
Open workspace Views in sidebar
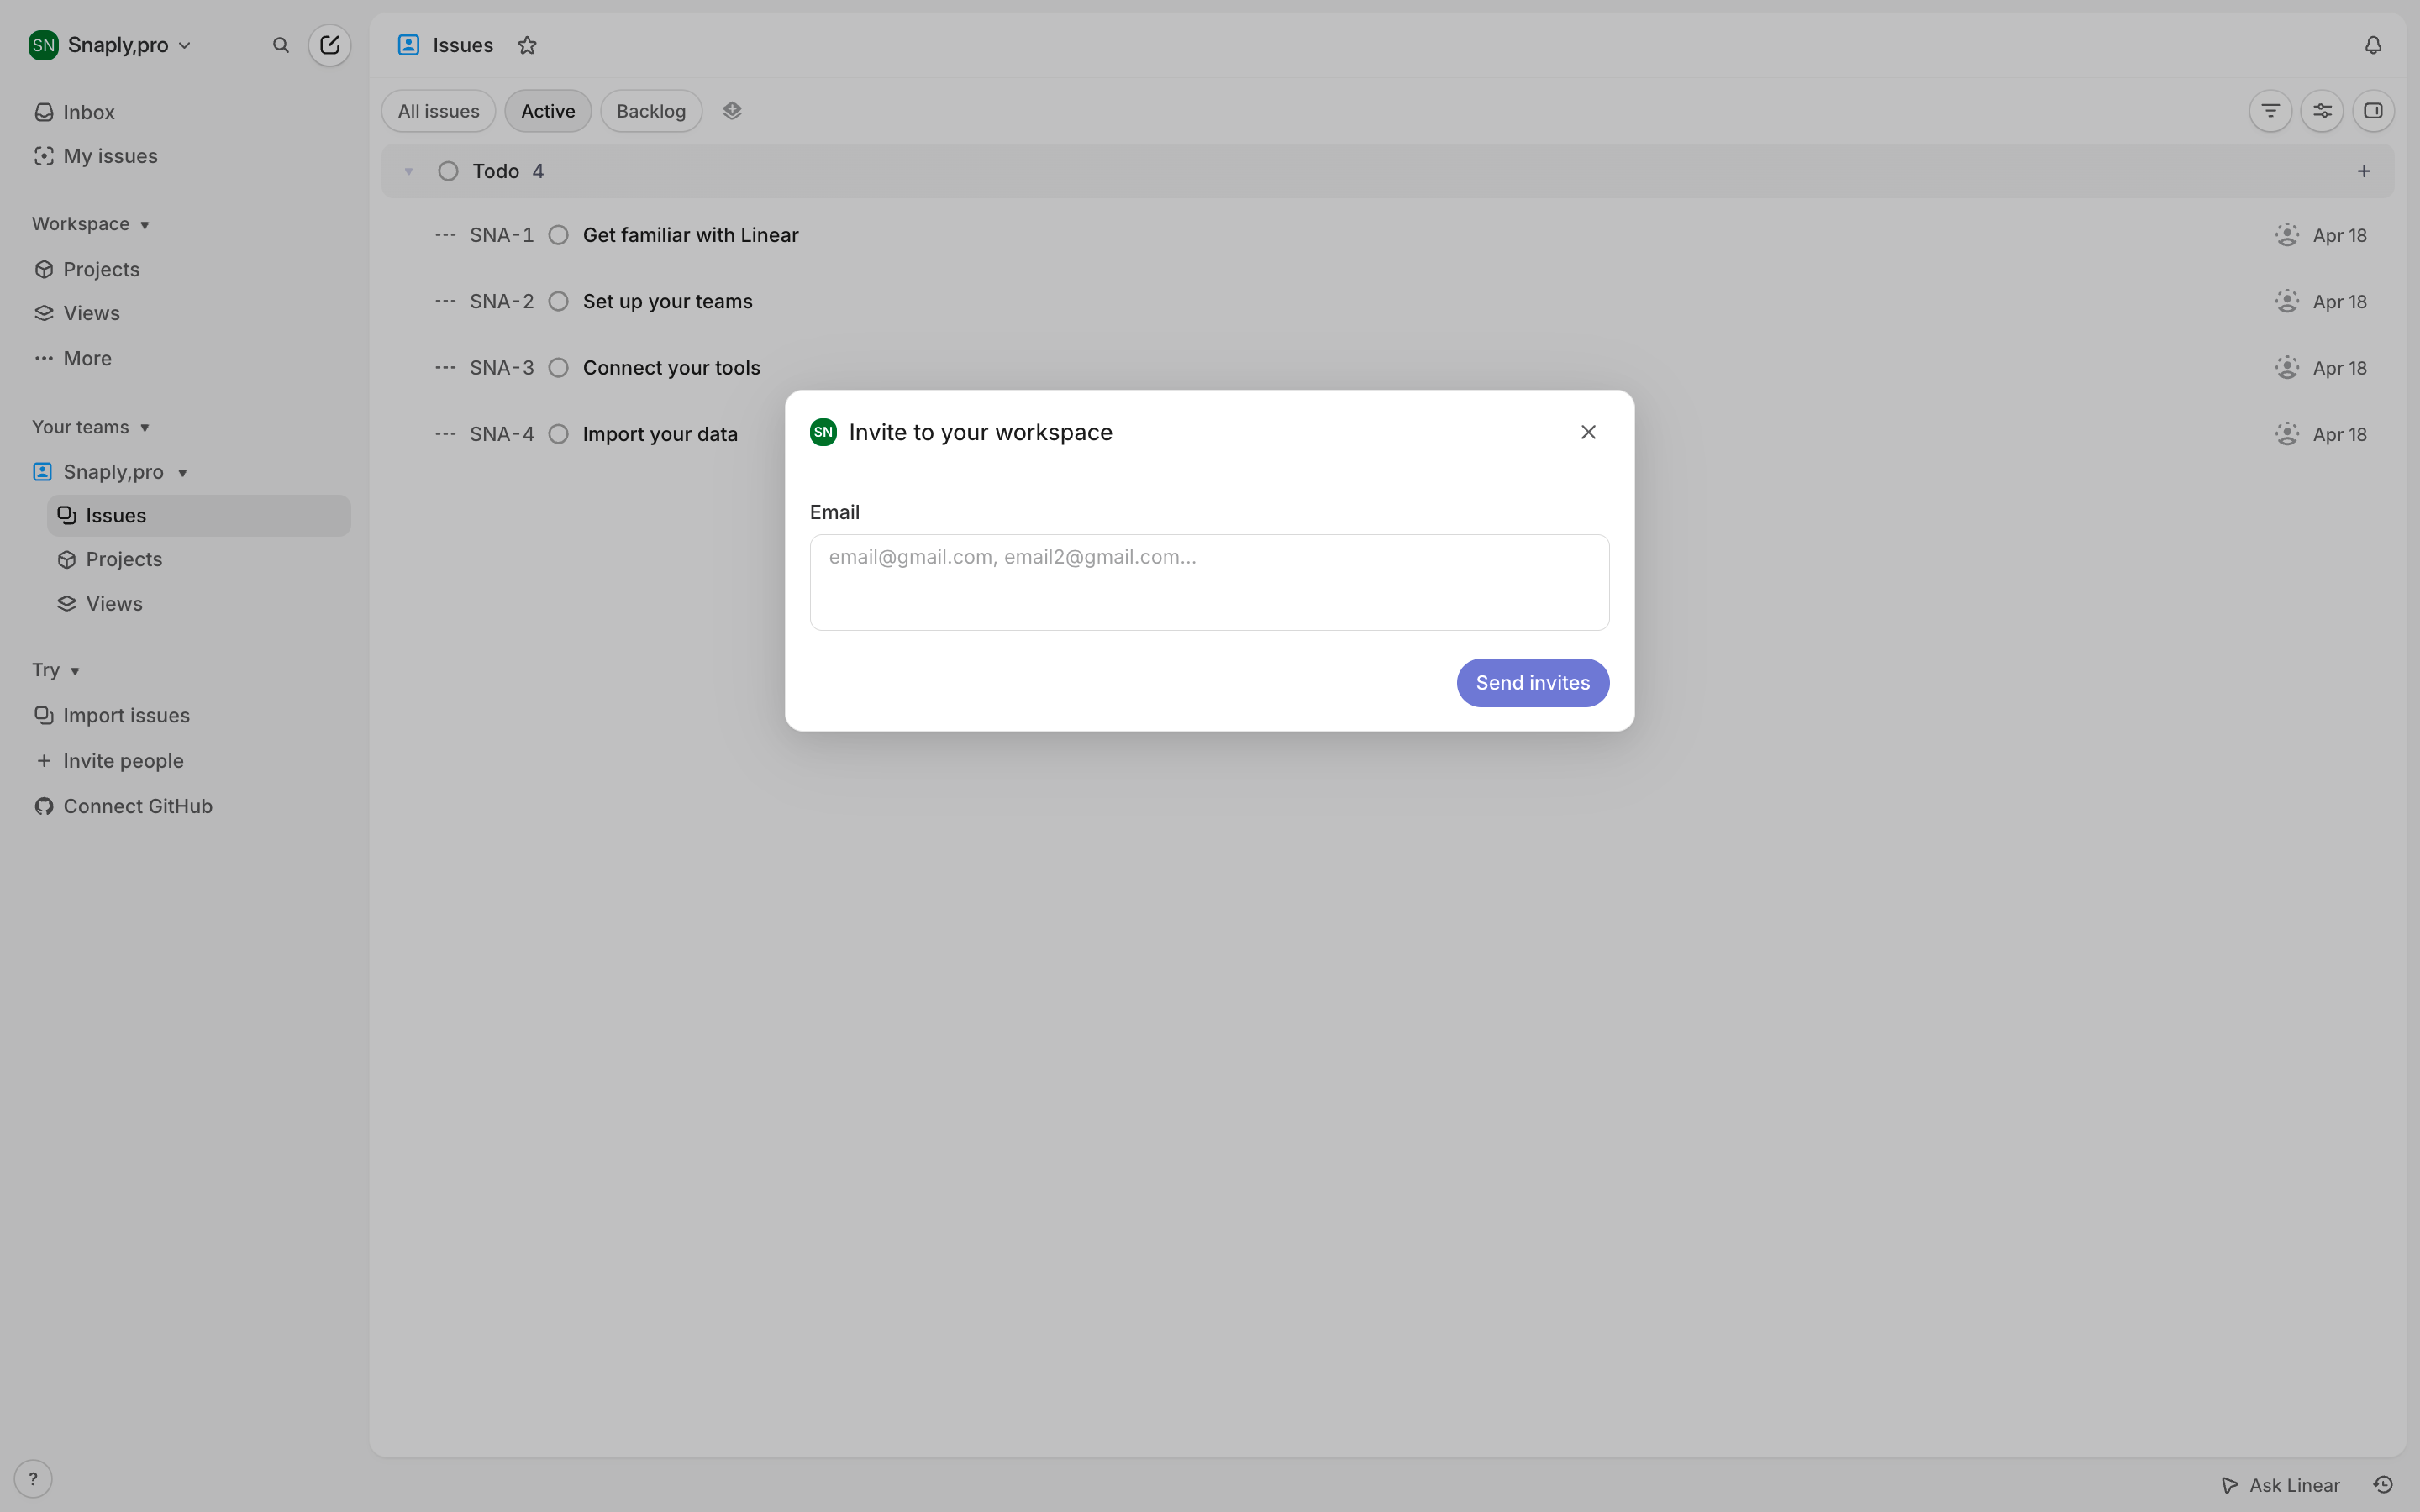pos(77,313)
